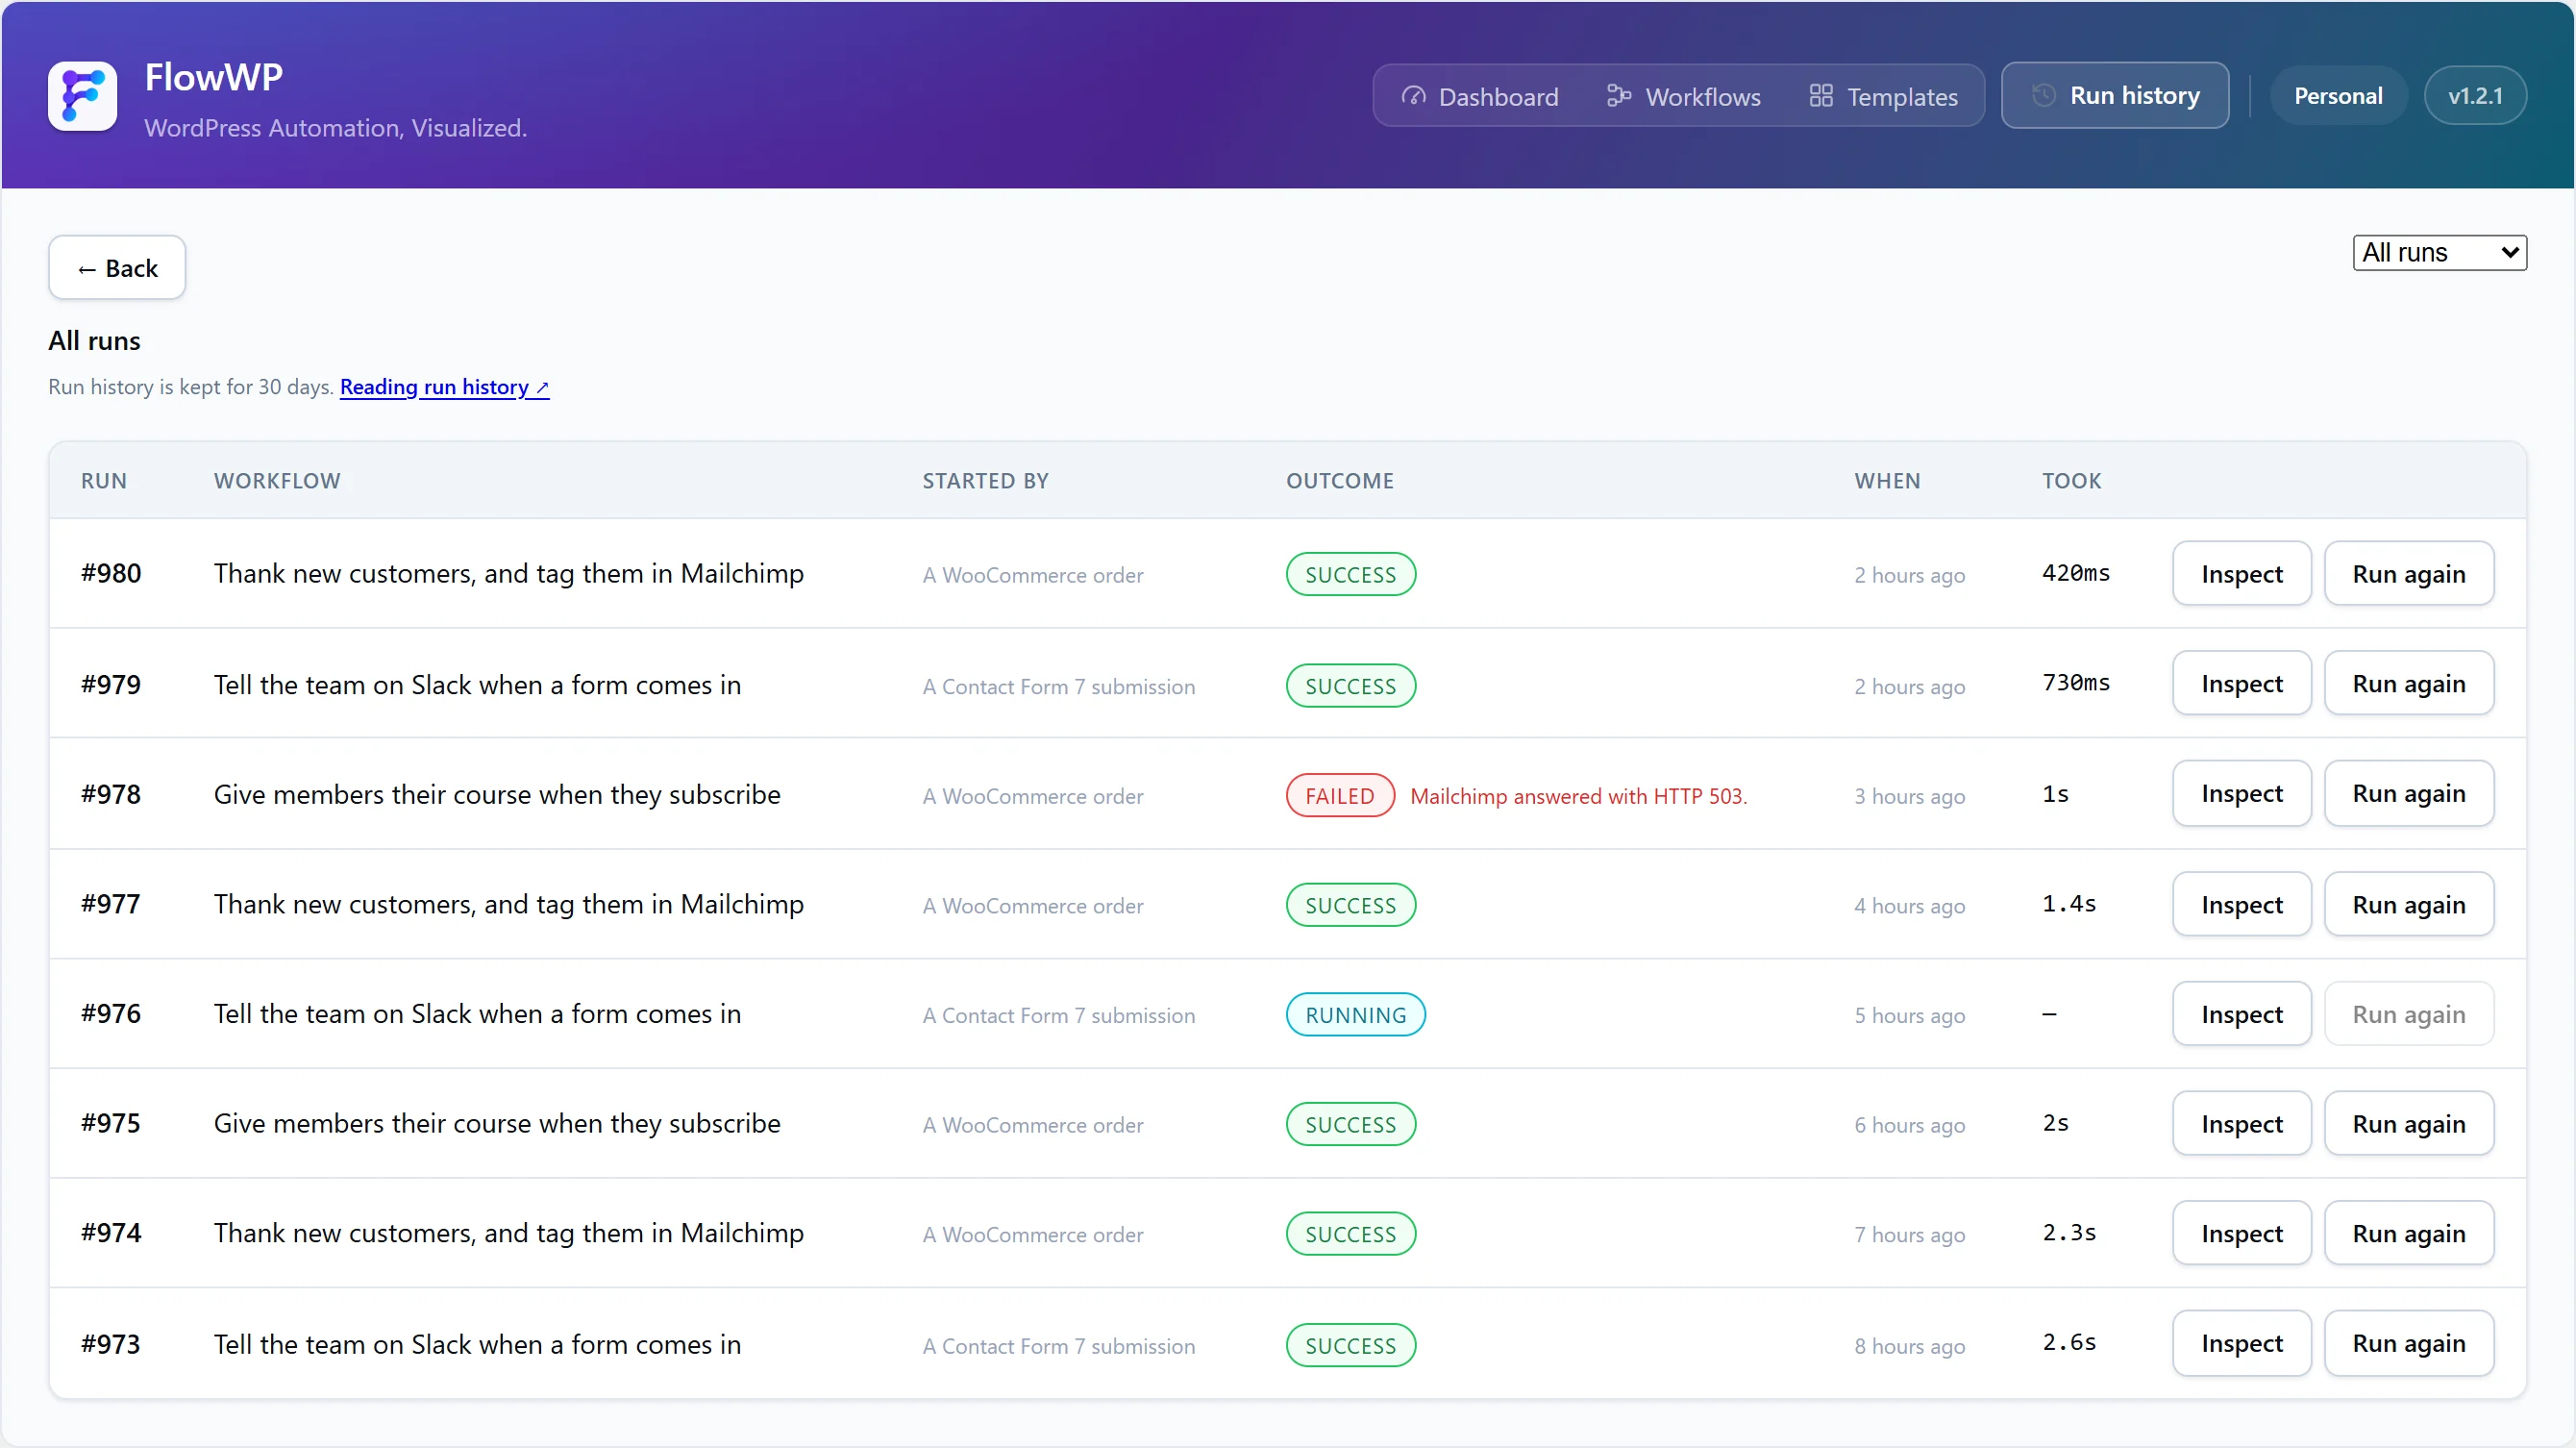Click the WORKFLOW column header
The height and width of the screenshot is (1448, 2576).
point(277,481)
